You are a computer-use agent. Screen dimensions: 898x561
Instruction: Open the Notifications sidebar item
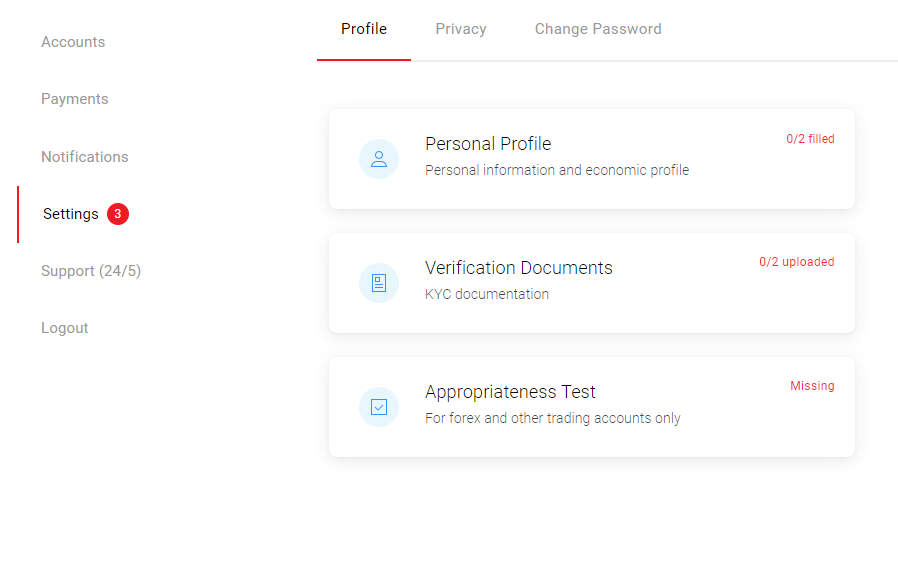(85, 157)
